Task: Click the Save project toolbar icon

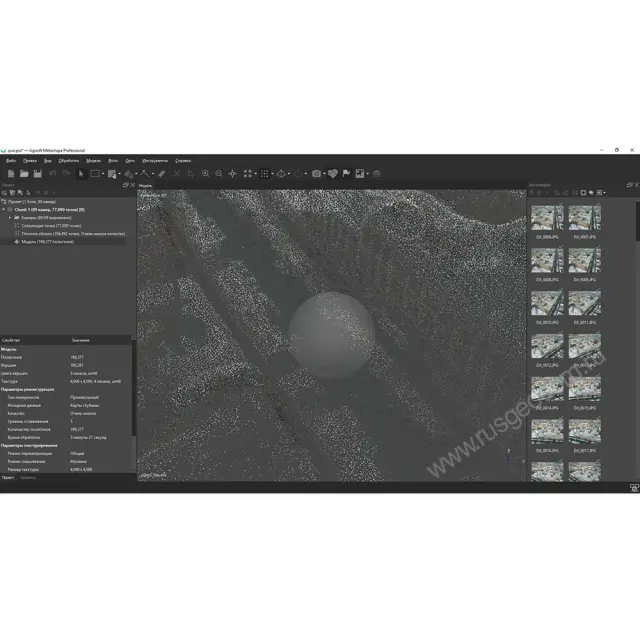Action: [37, 173]
